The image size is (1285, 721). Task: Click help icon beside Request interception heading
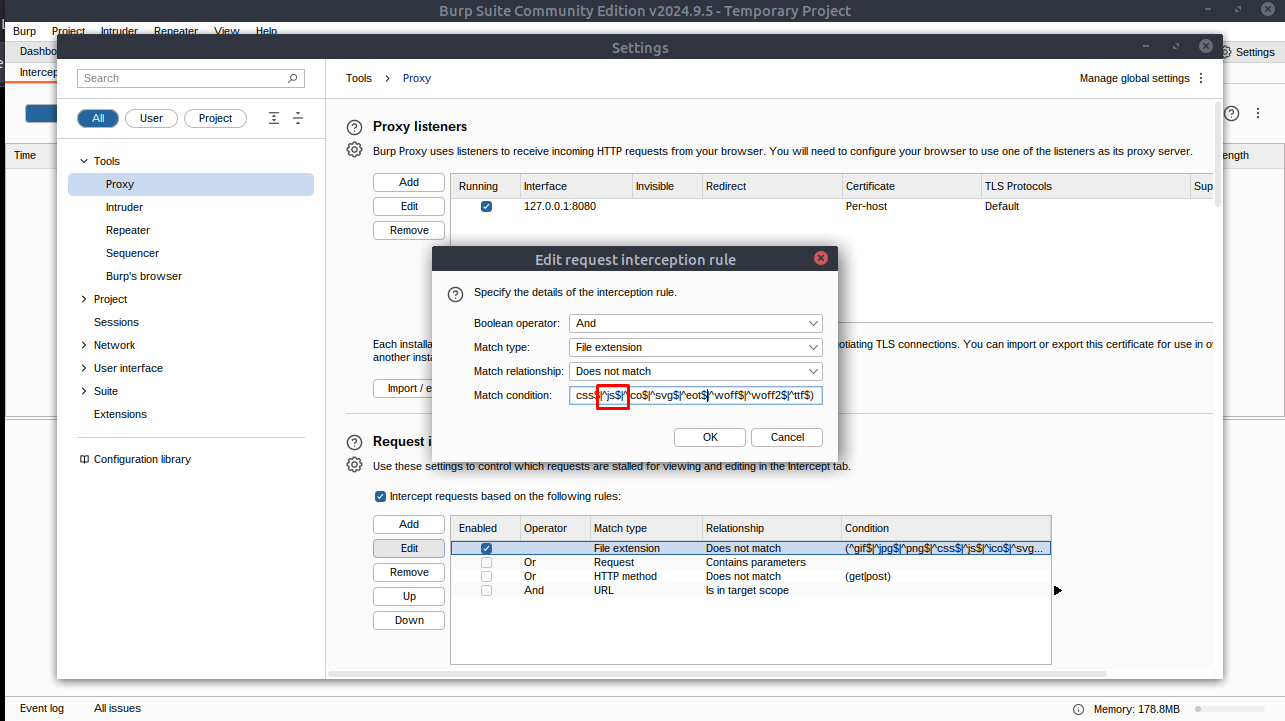pos(354,442)
